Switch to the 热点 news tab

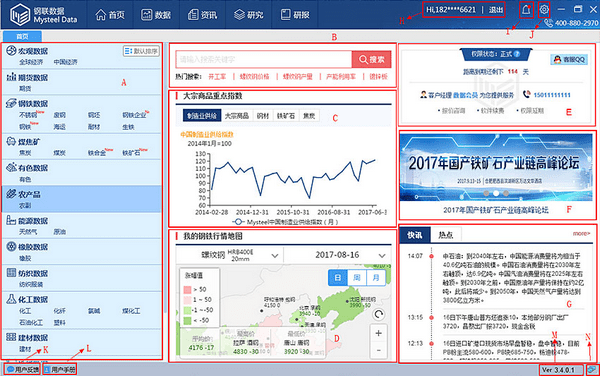pyautogui.click(x=446, y=235)
